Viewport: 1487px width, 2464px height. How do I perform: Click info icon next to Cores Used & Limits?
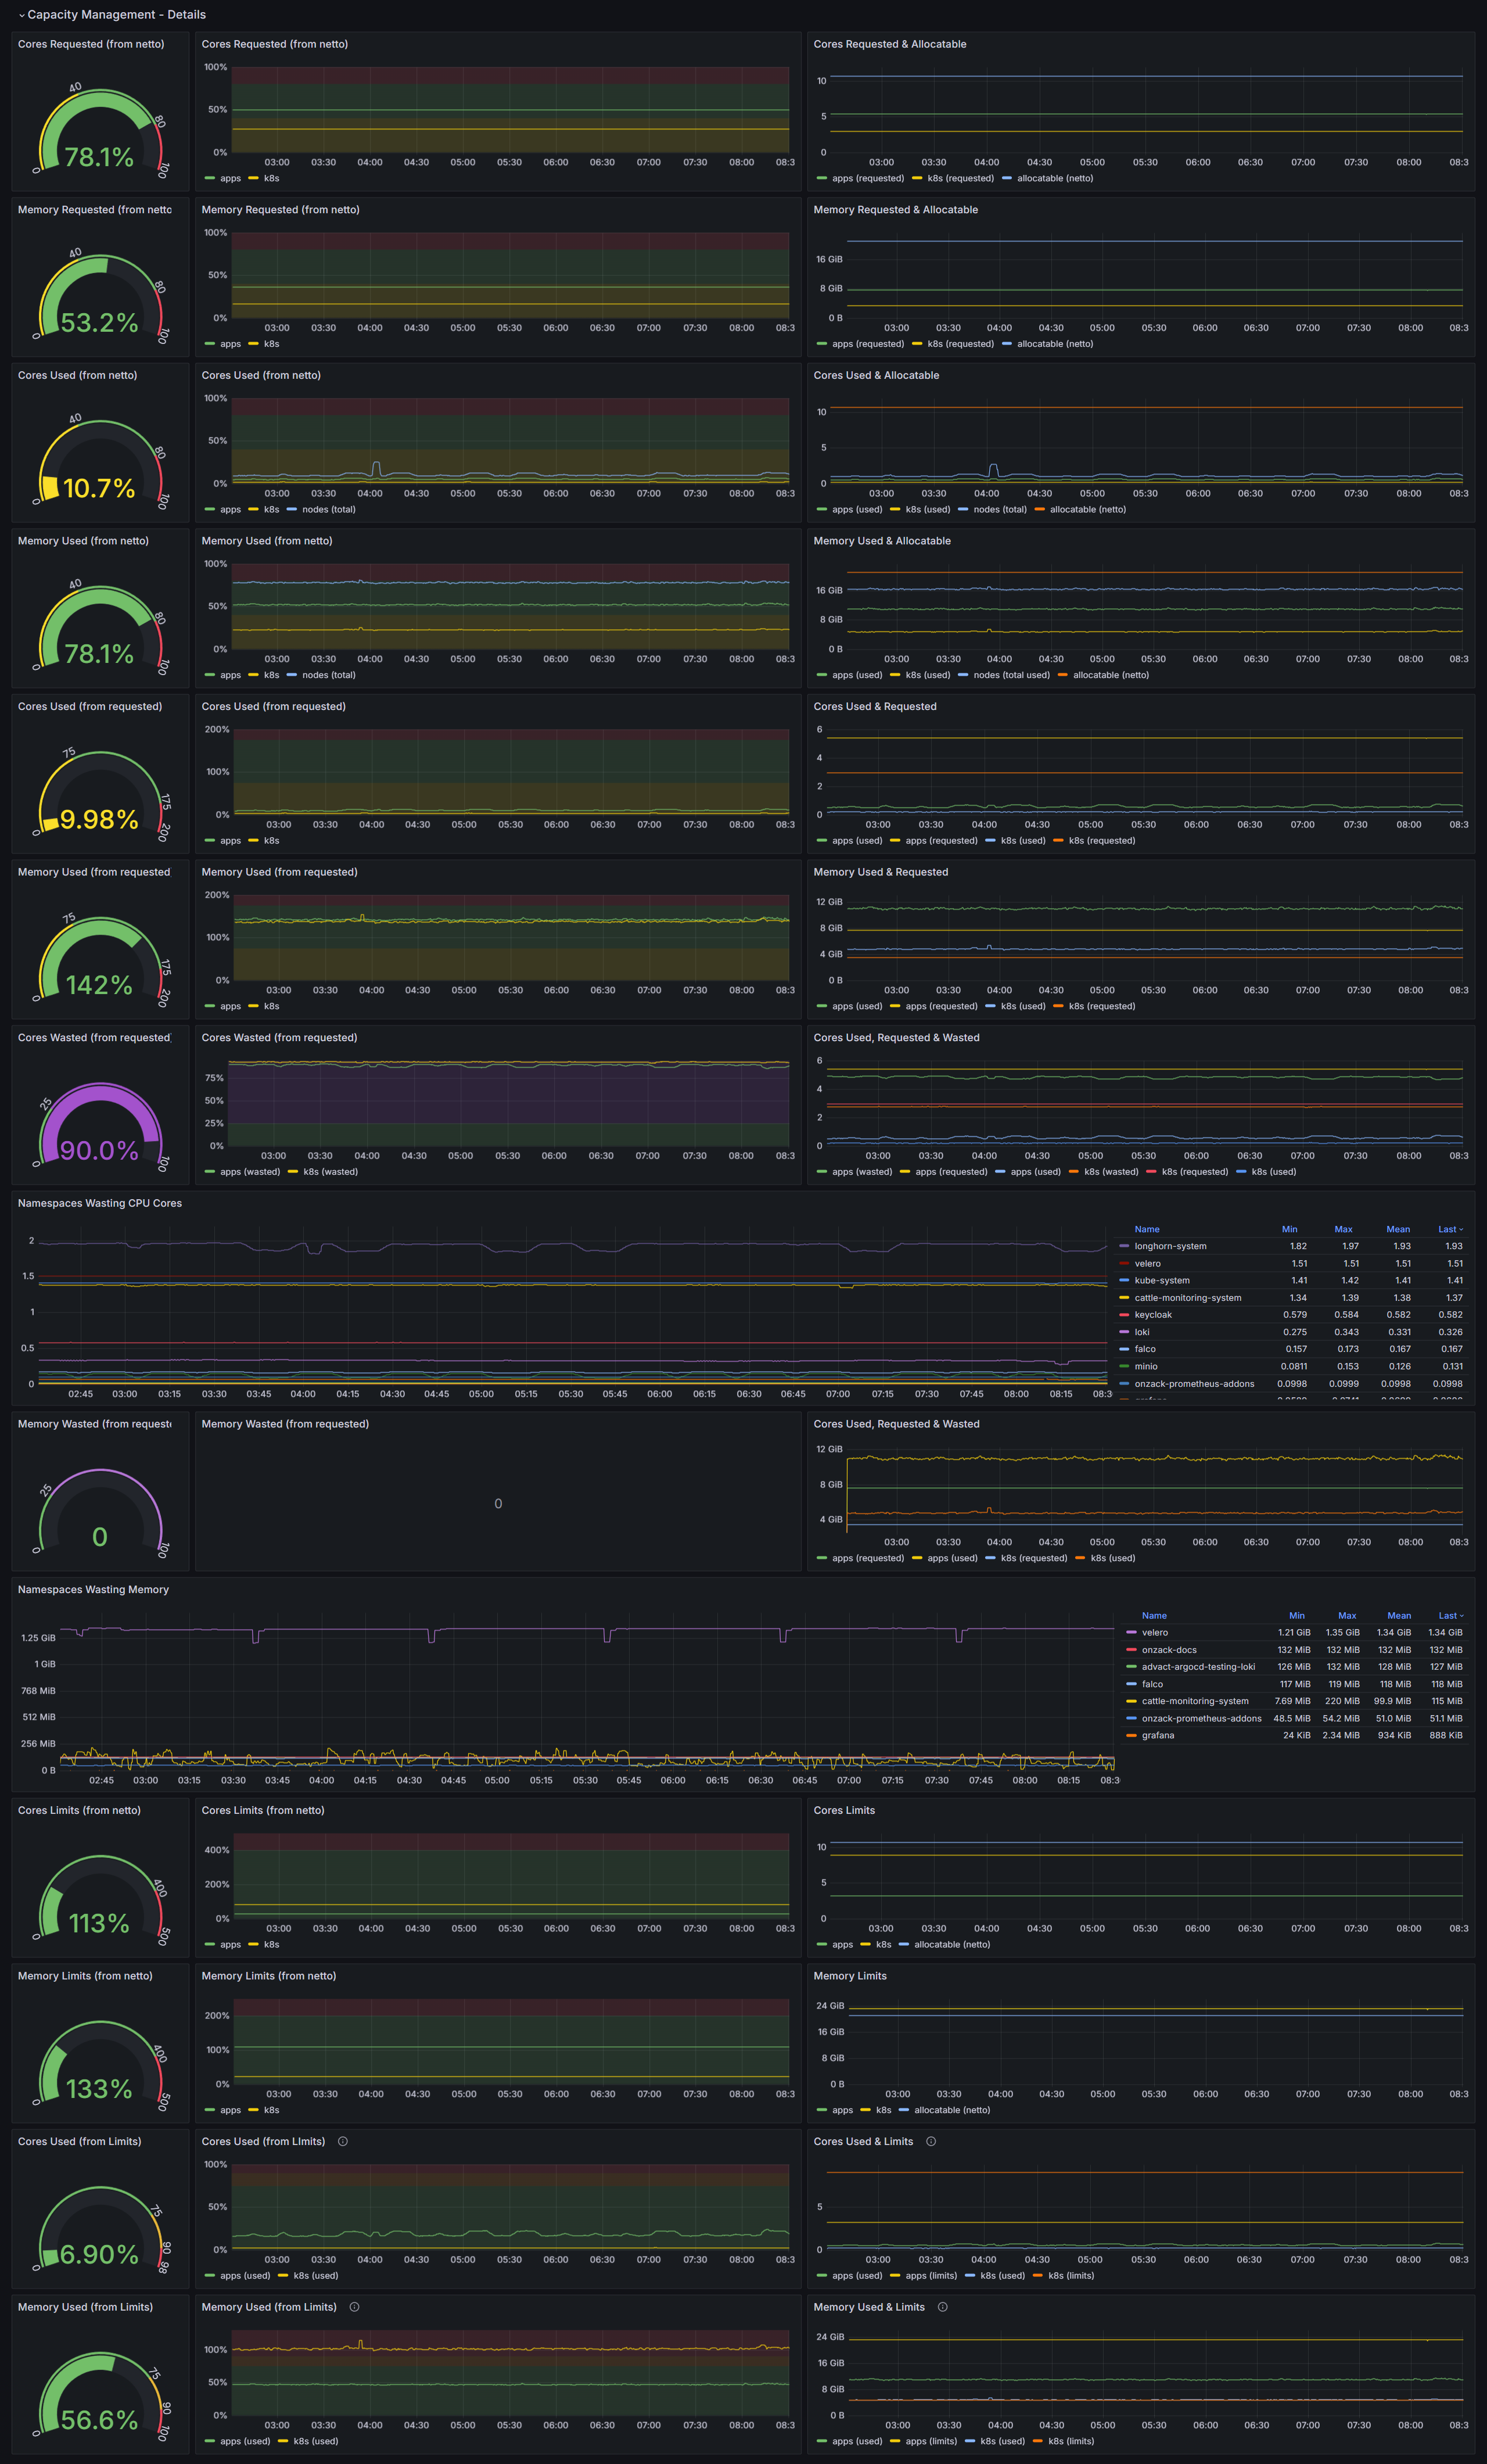(x=930, y=2141)
